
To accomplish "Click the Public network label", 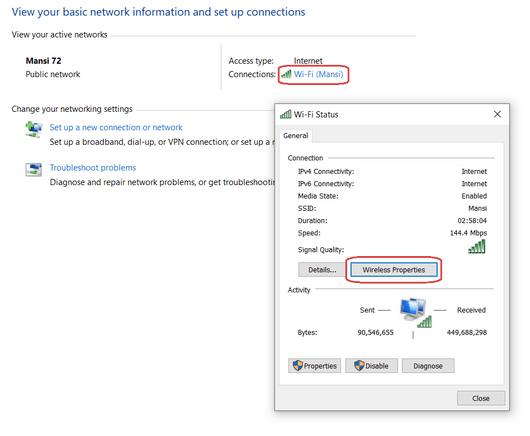I will (53, 74).
